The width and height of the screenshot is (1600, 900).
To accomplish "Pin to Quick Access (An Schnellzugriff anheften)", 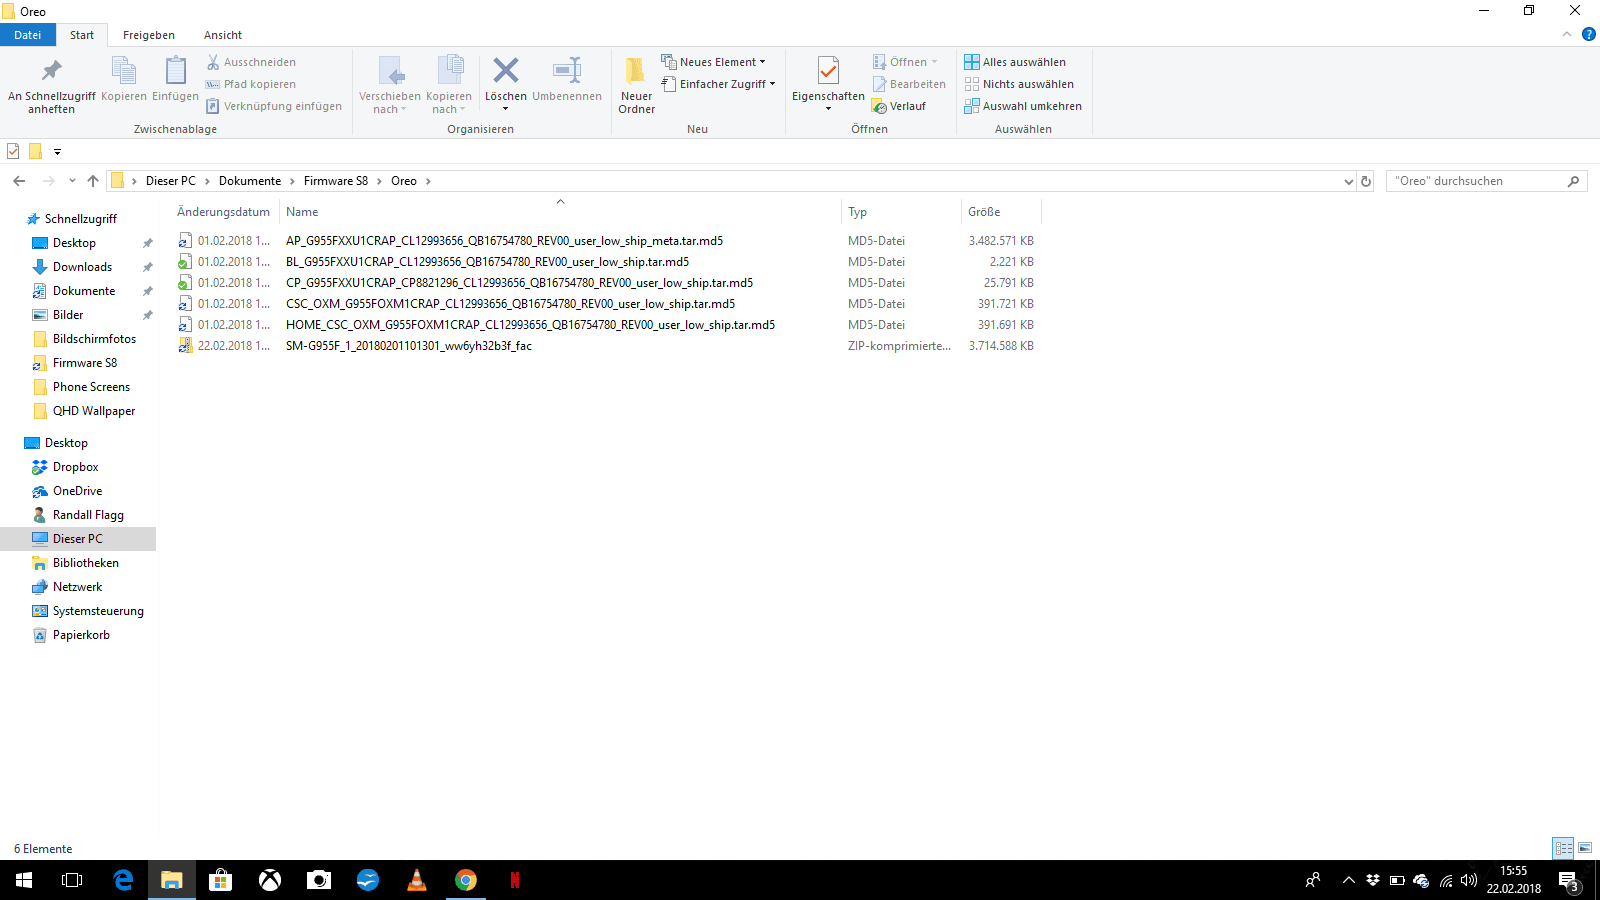I will [x=52, y=85].
